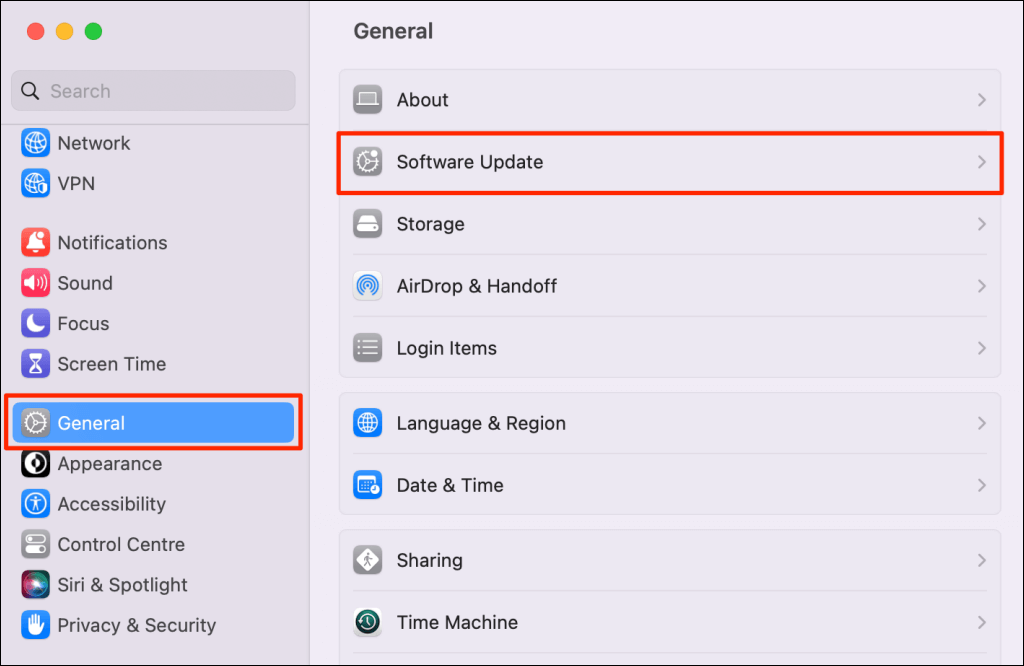Viewport: 1024px width, 666px height.
Task: Minimize window with yellow button
Action: point(65,31)
